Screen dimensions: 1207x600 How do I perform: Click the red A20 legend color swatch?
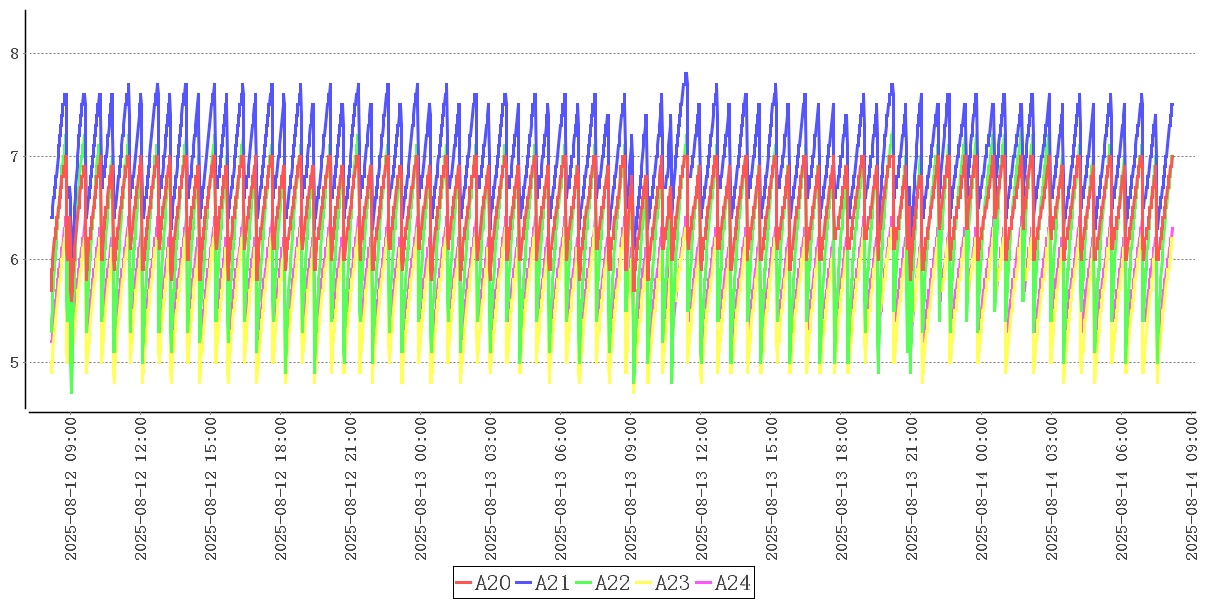pyautogui.click(x=464, y=583)
